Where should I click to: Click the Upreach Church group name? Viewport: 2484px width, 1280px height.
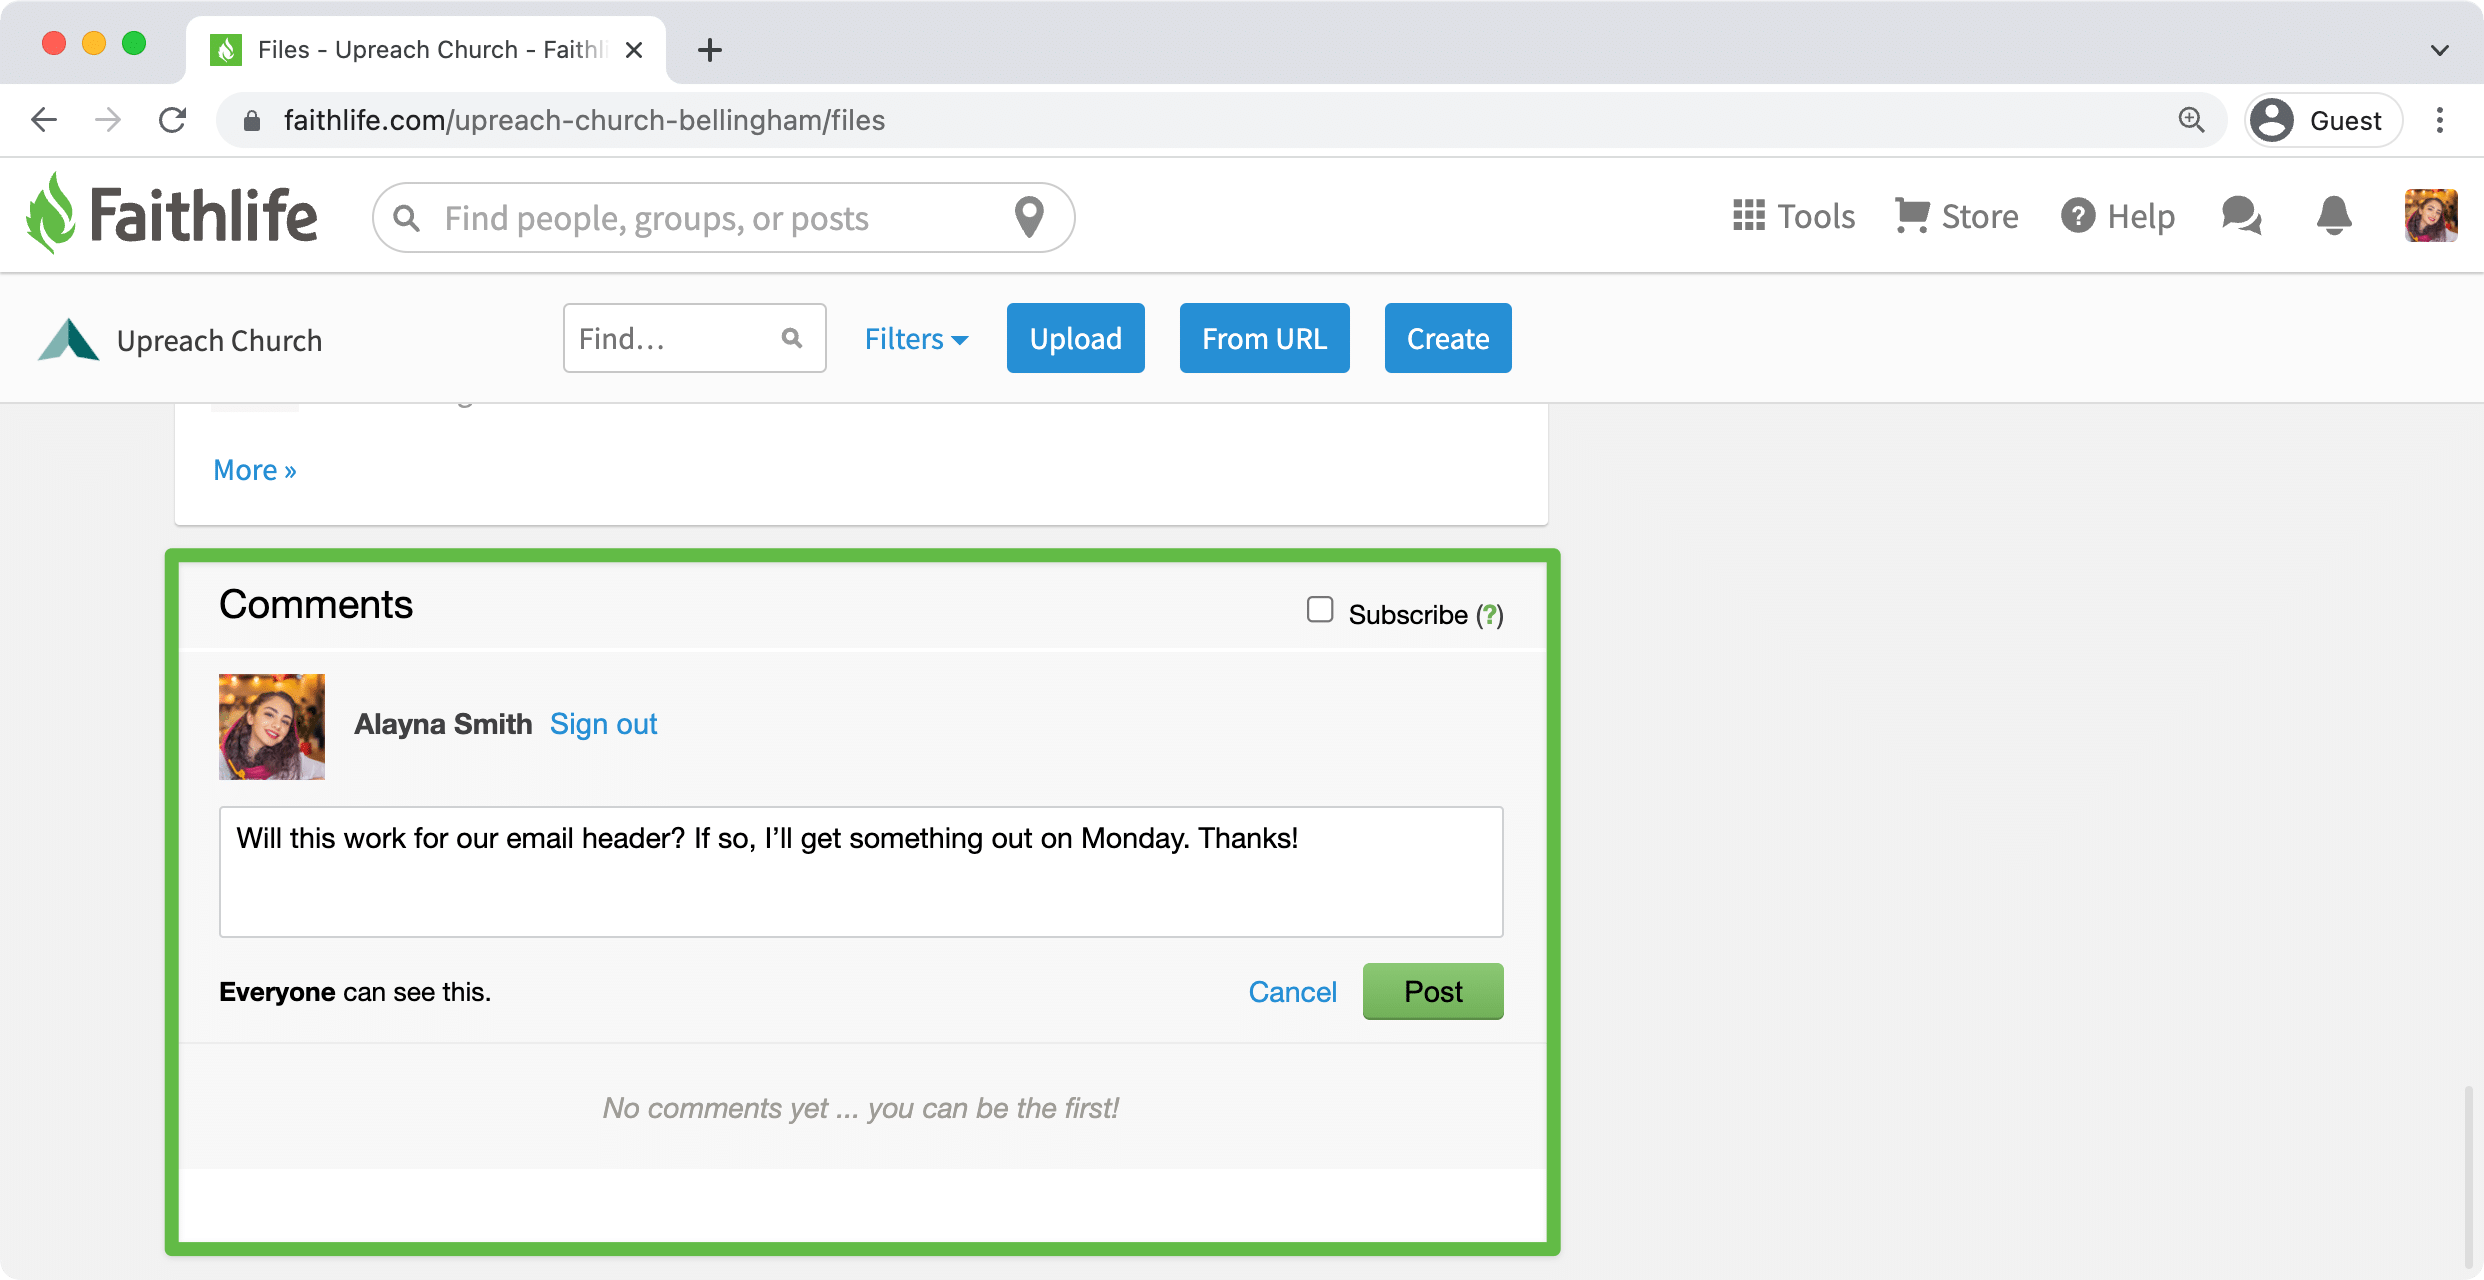pos(219,341)
